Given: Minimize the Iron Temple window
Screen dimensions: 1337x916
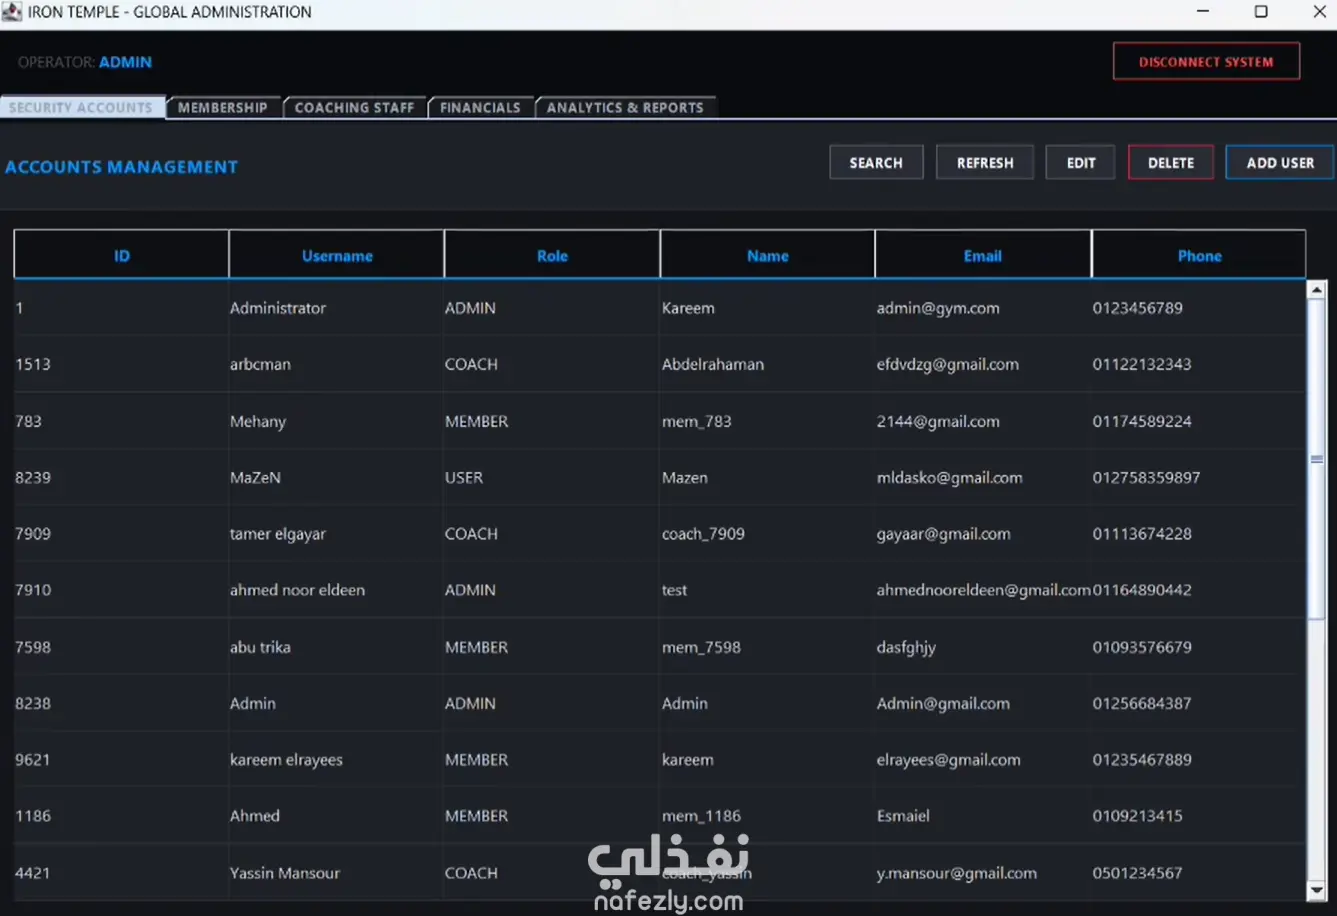Looking at the screenshot, I should pyautogui.click(x=1203, y=12).
